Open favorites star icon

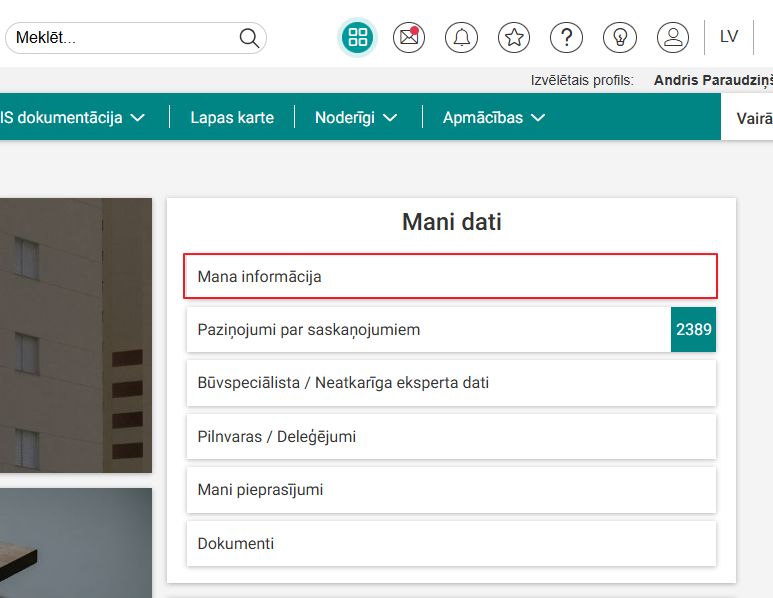[514, 38]
